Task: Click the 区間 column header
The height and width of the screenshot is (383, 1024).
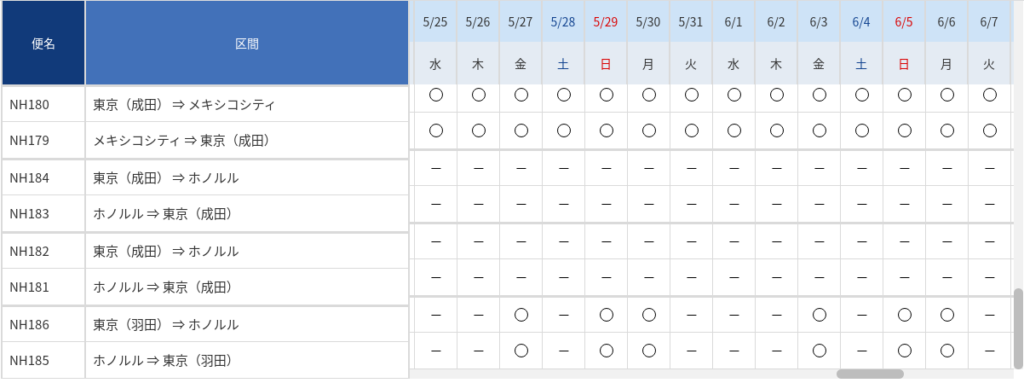Action: (x=247, y=44)
